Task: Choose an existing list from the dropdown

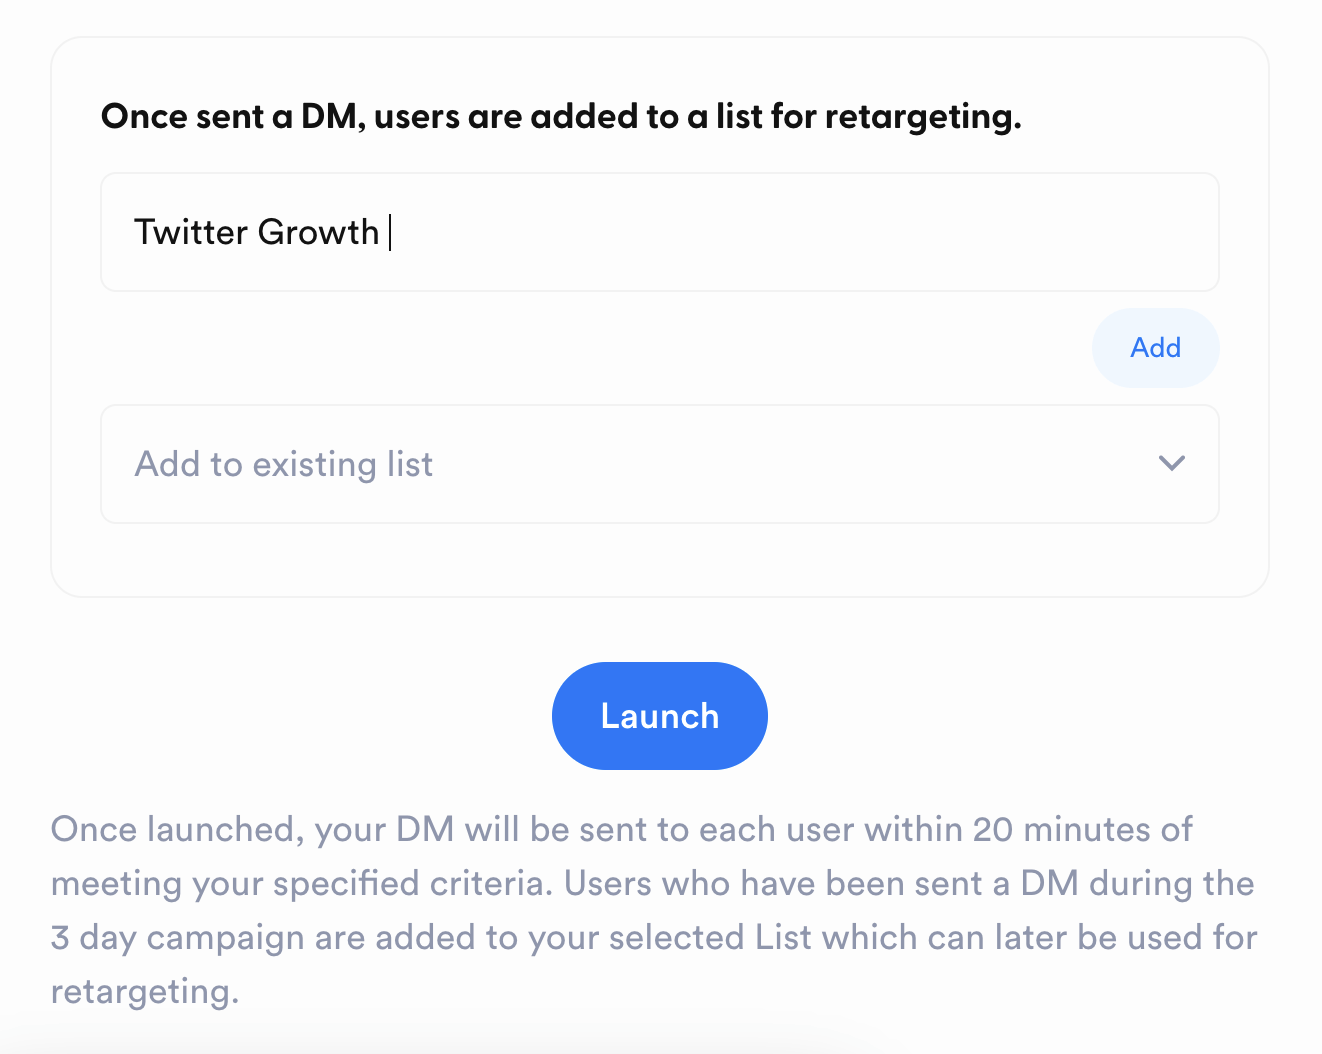Action: tap(660, 464)
